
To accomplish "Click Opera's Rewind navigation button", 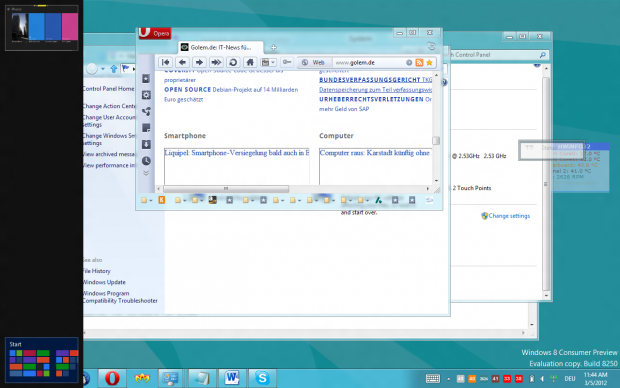I will pos(165,62).
